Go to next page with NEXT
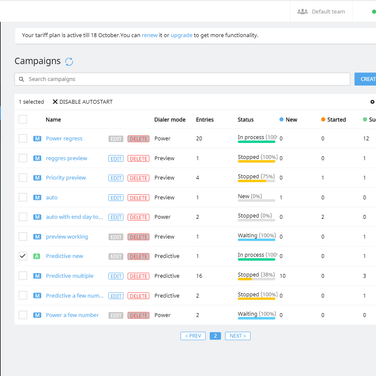Screen dimensions: 376x376 (x=238, y=336)
